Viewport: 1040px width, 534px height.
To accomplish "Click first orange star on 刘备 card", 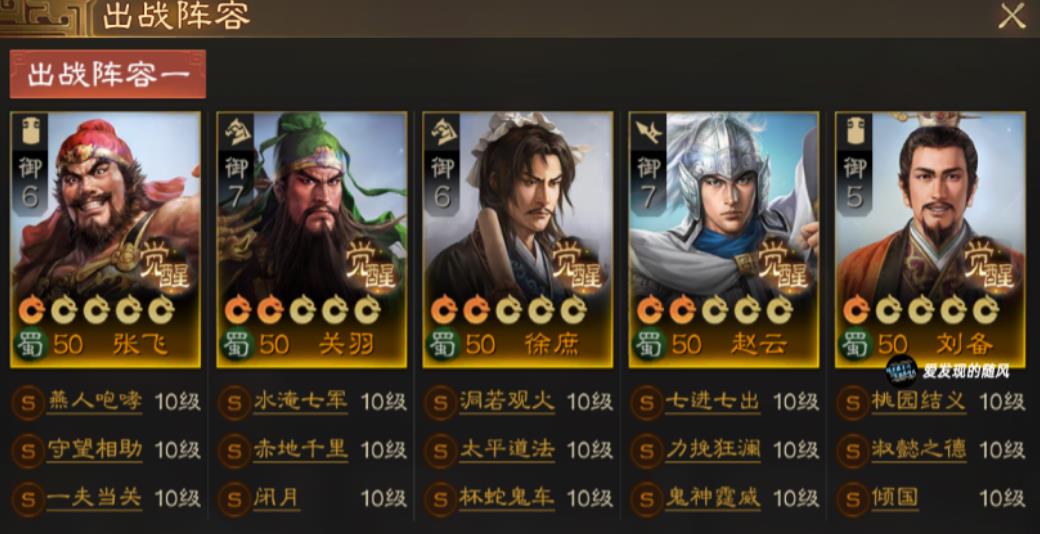I will [x=856, y=310].
